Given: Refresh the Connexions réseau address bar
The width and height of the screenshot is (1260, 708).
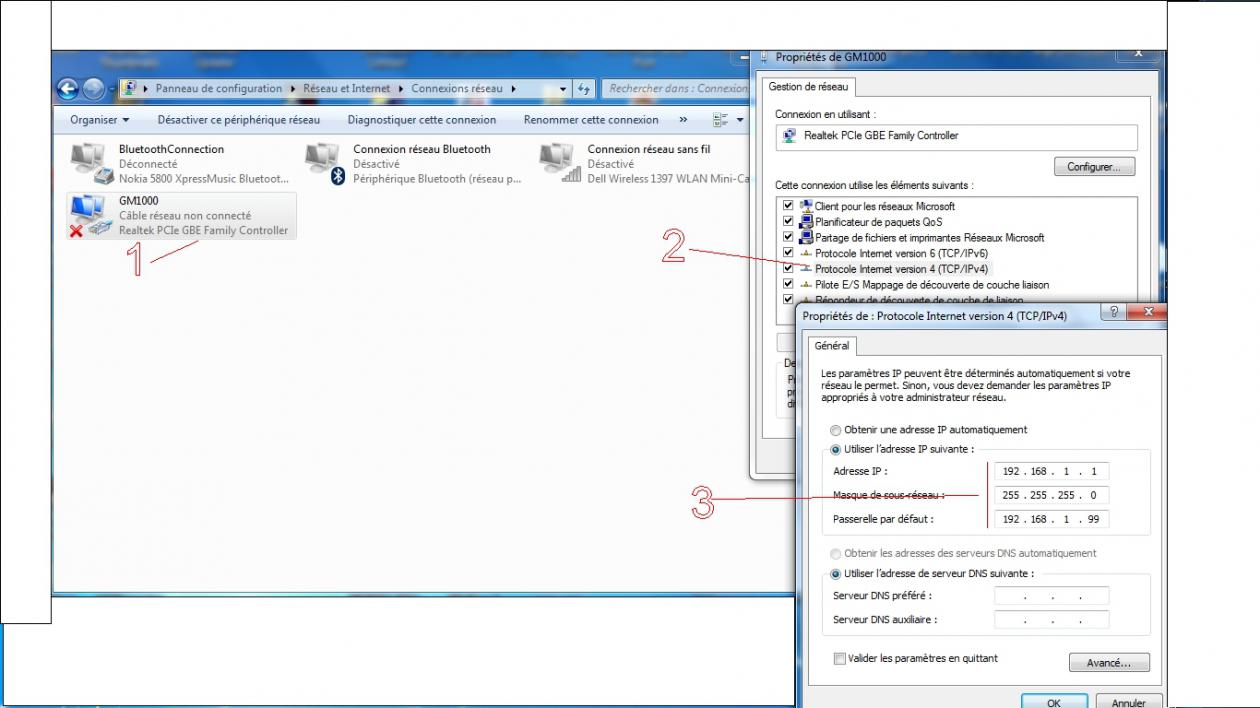Looking at the screenshot, I should tap(585, 89).
